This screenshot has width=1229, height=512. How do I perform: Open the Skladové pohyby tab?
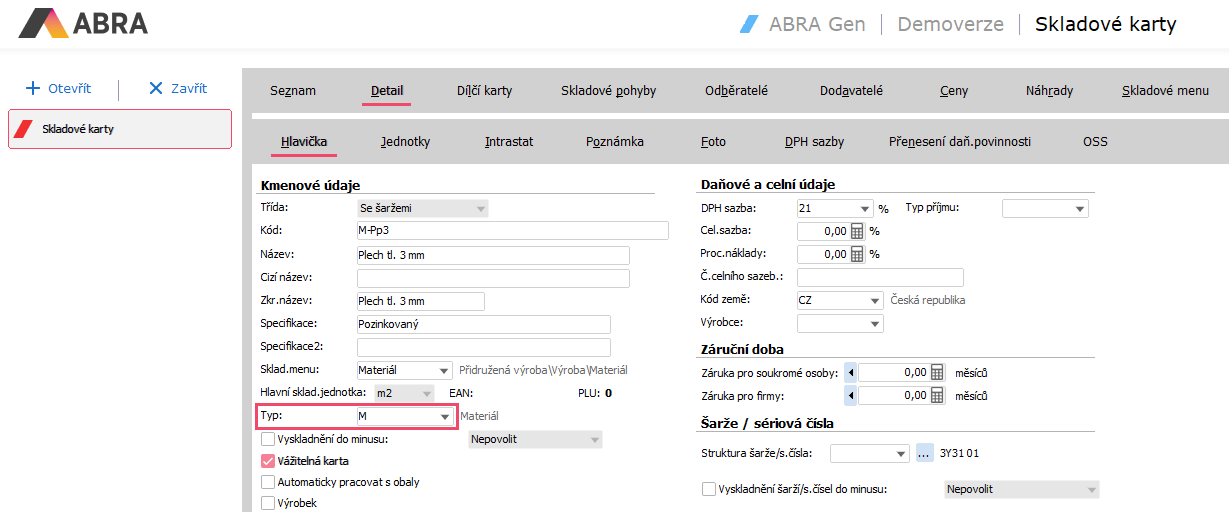(608, 91)
